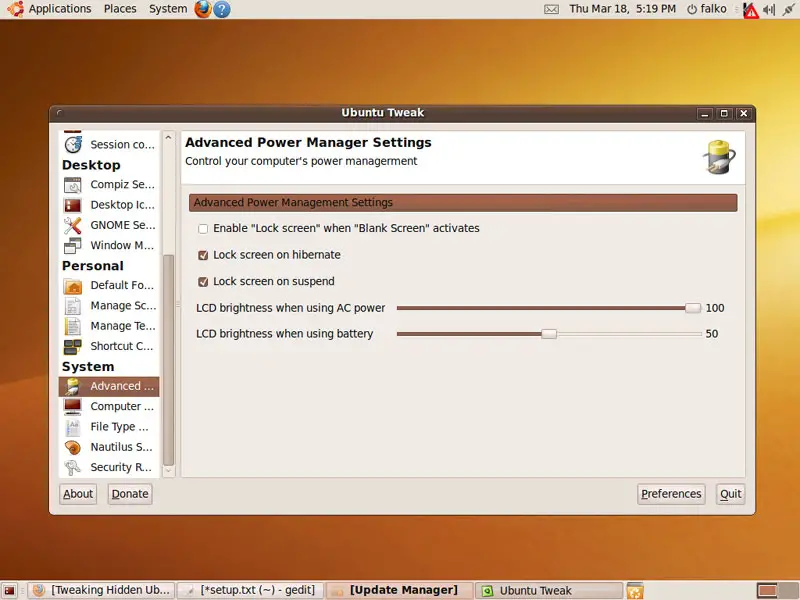Enable Lock screen when Blank Screen activates
This screenshot has height=600, width=800.
point(203,229)
